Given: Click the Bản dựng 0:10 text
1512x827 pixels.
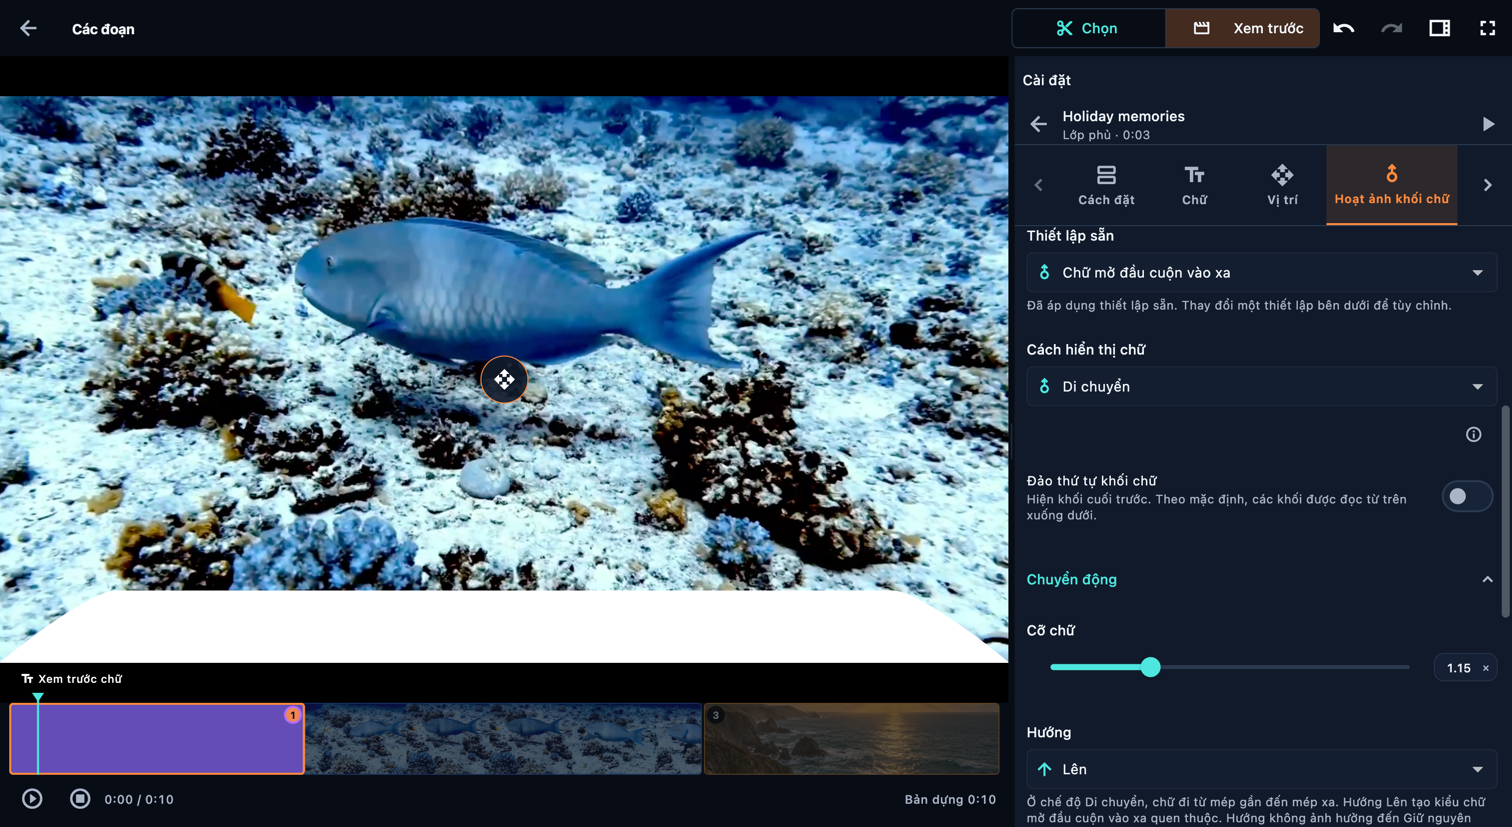Looking at the screenshot, I should 950,800.
